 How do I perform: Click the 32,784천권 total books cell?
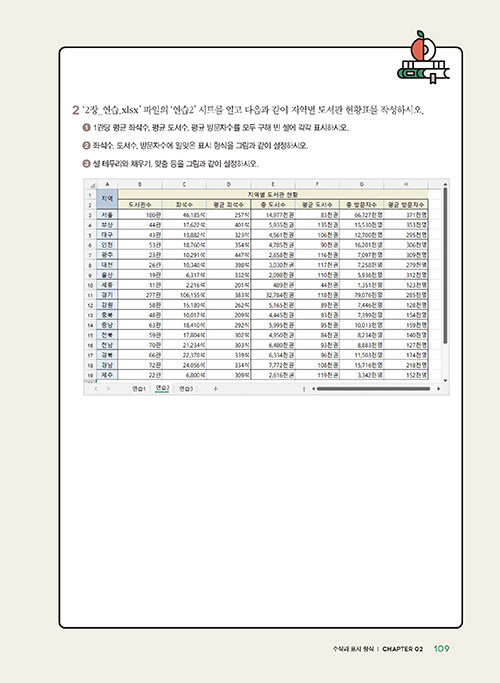(x=273, y=295)
